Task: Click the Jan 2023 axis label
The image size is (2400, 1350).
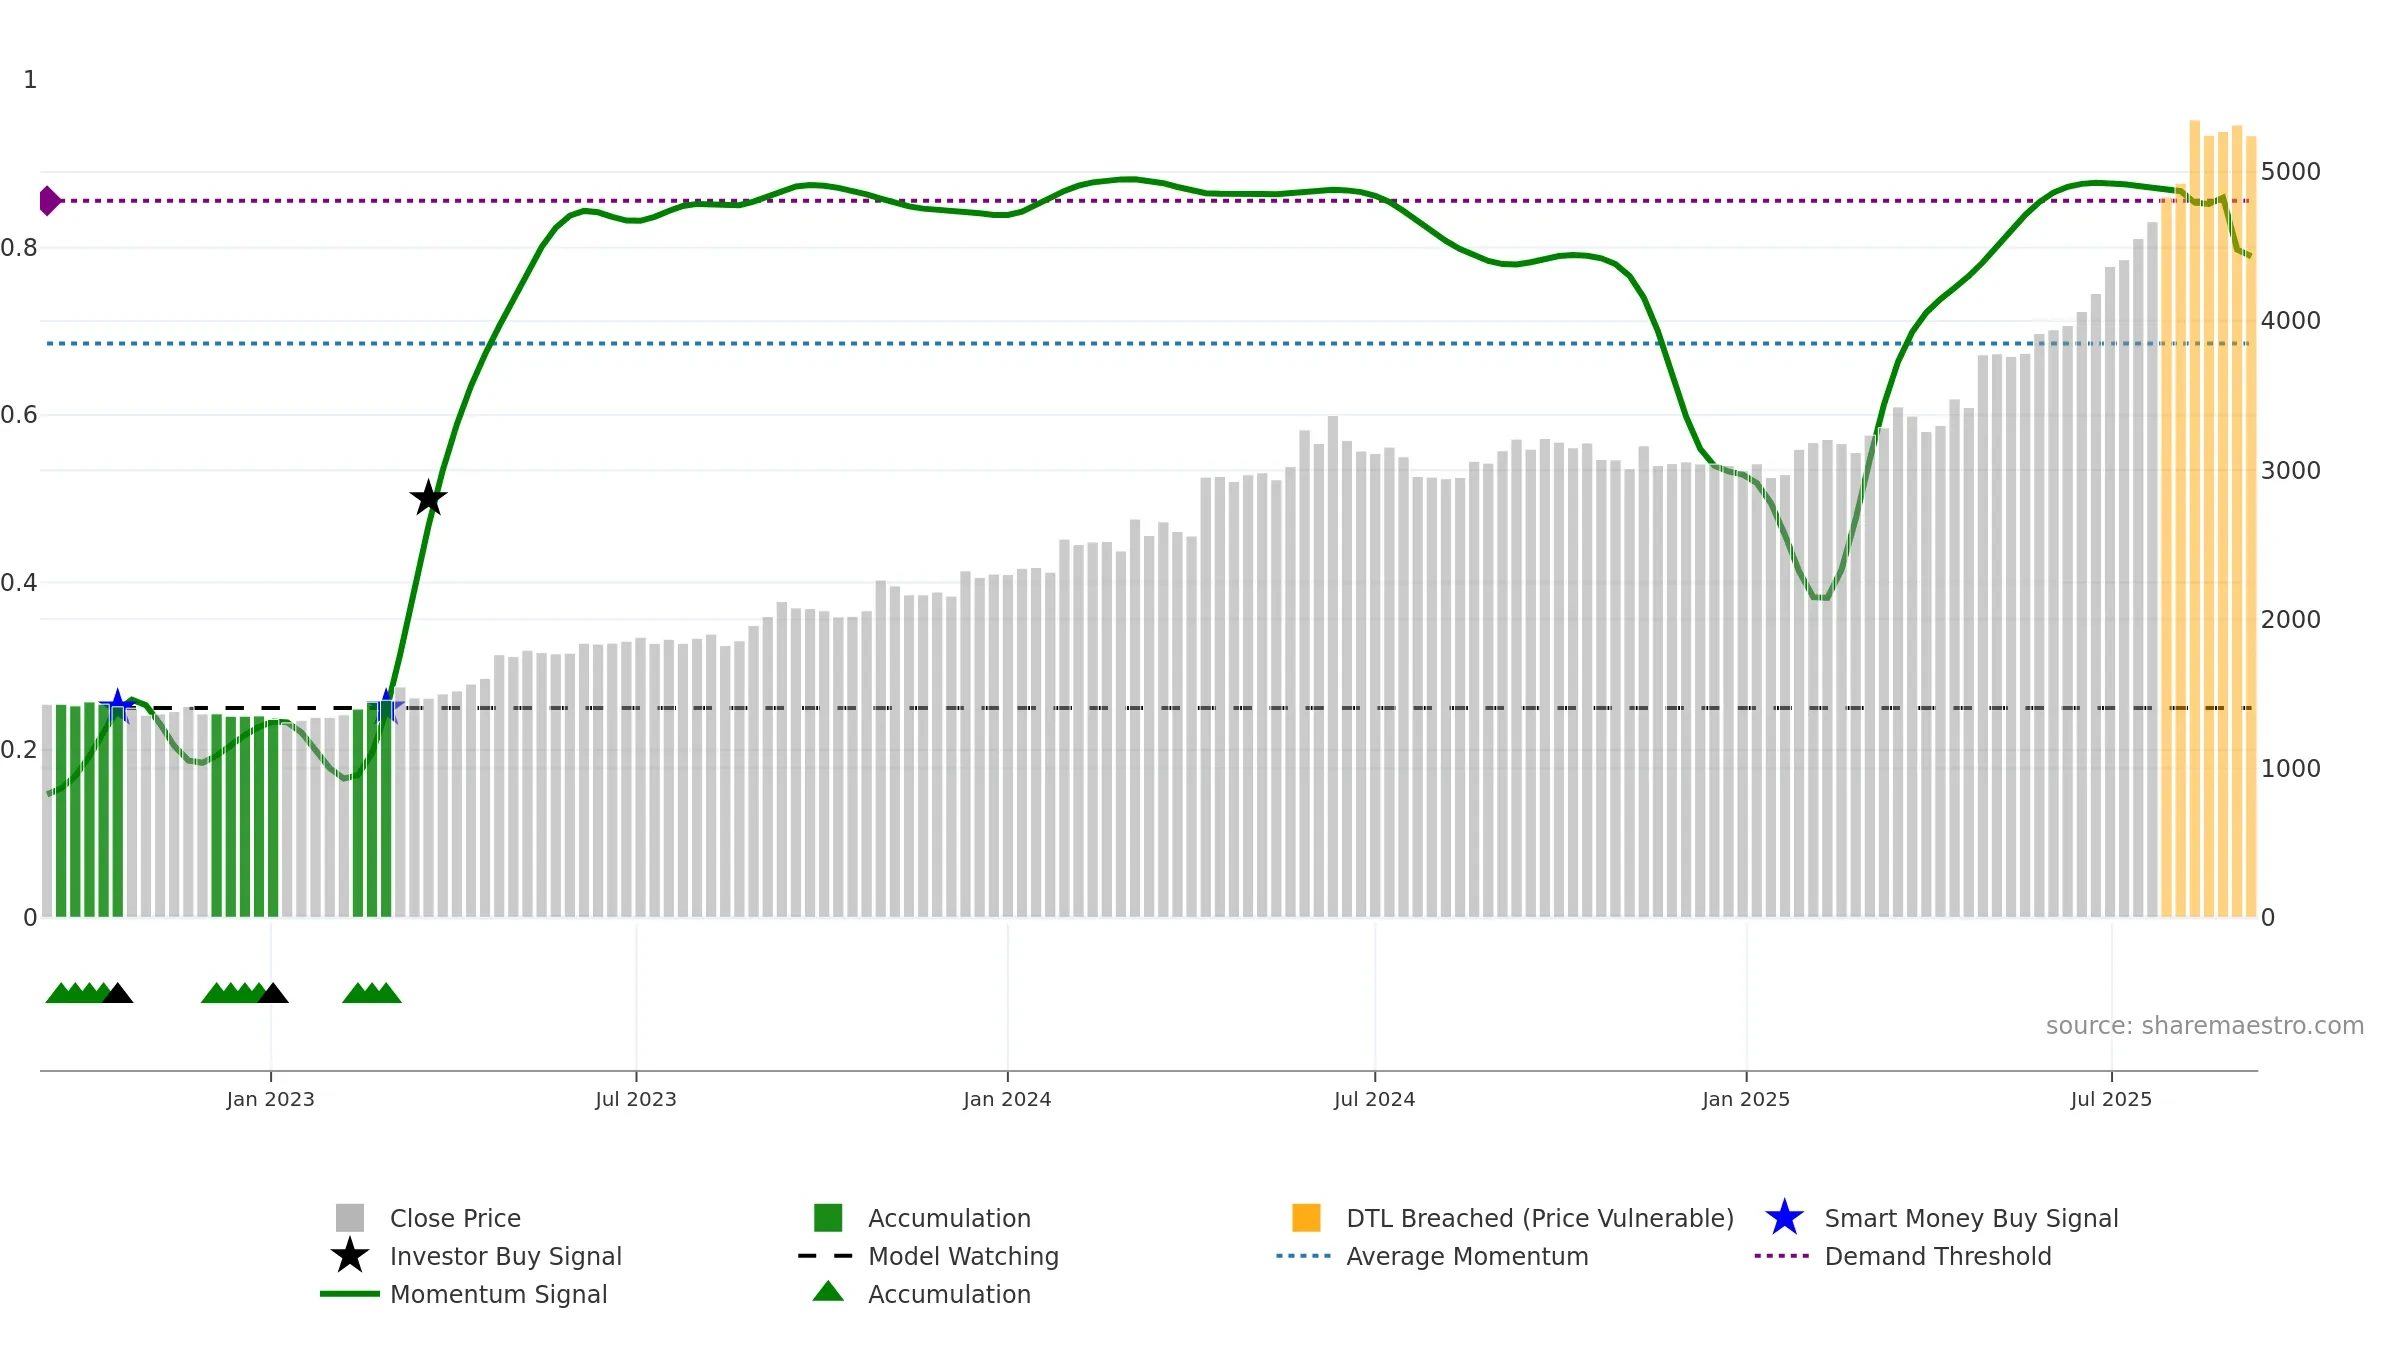Action: 270,1100
